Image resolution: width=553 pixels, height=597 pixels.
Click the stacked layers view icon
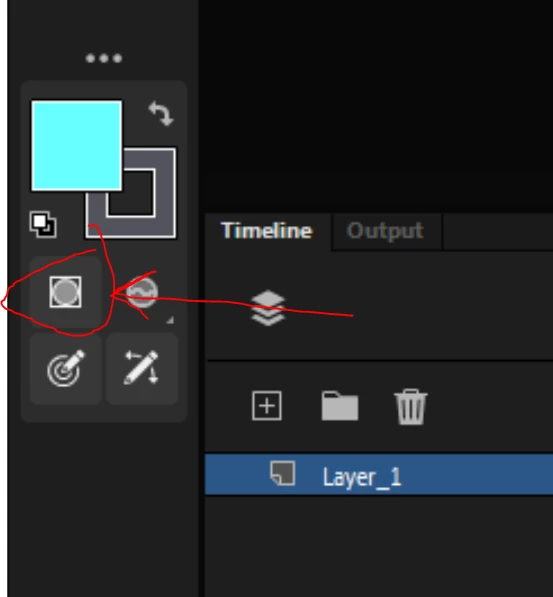point(268,308)
